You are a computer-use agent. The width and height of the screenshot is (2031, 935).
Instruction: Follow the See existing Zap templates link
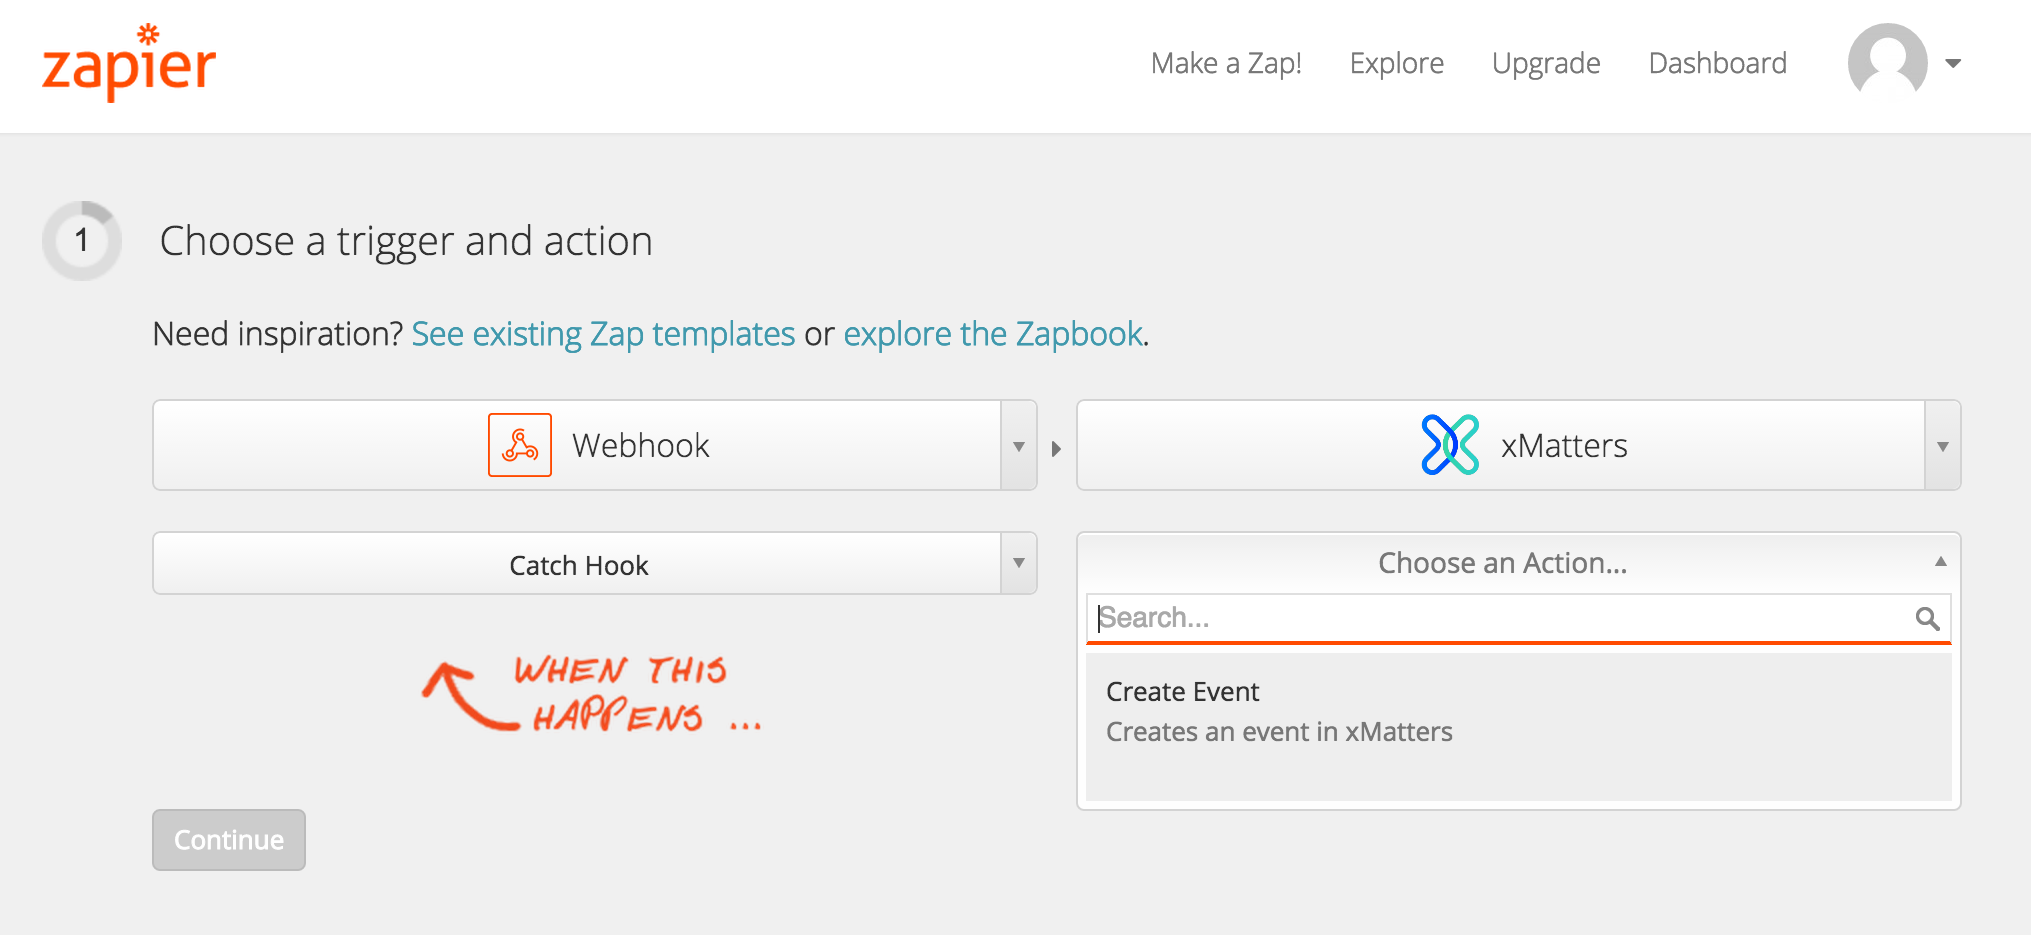603,334
